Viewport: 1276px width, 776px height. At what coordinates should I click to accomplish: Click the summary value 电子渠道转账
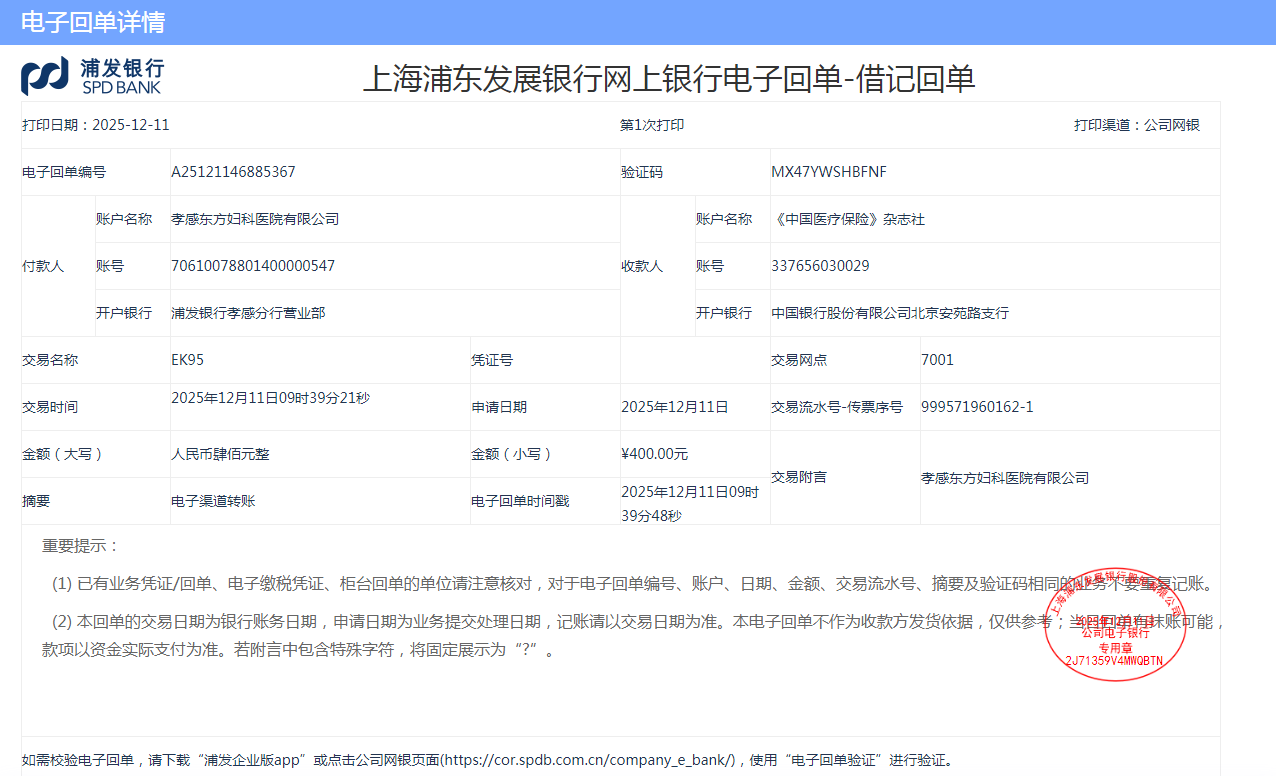213,501
